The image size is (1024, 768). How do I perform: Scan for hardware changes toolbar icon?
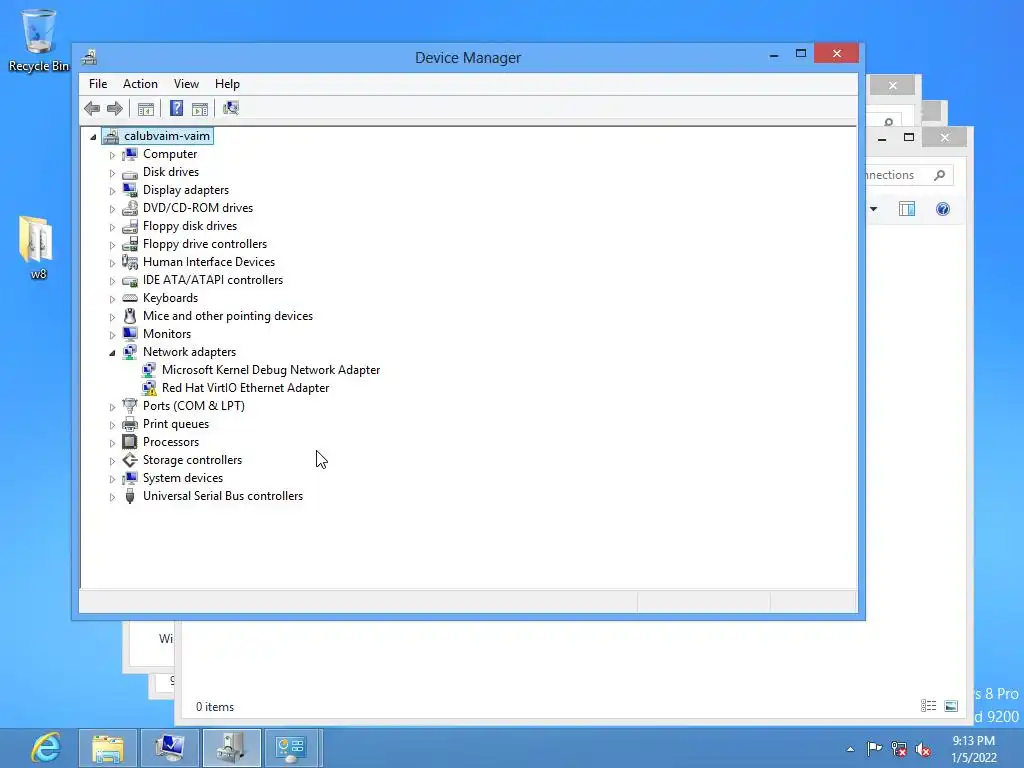click(x=231, y=108)
